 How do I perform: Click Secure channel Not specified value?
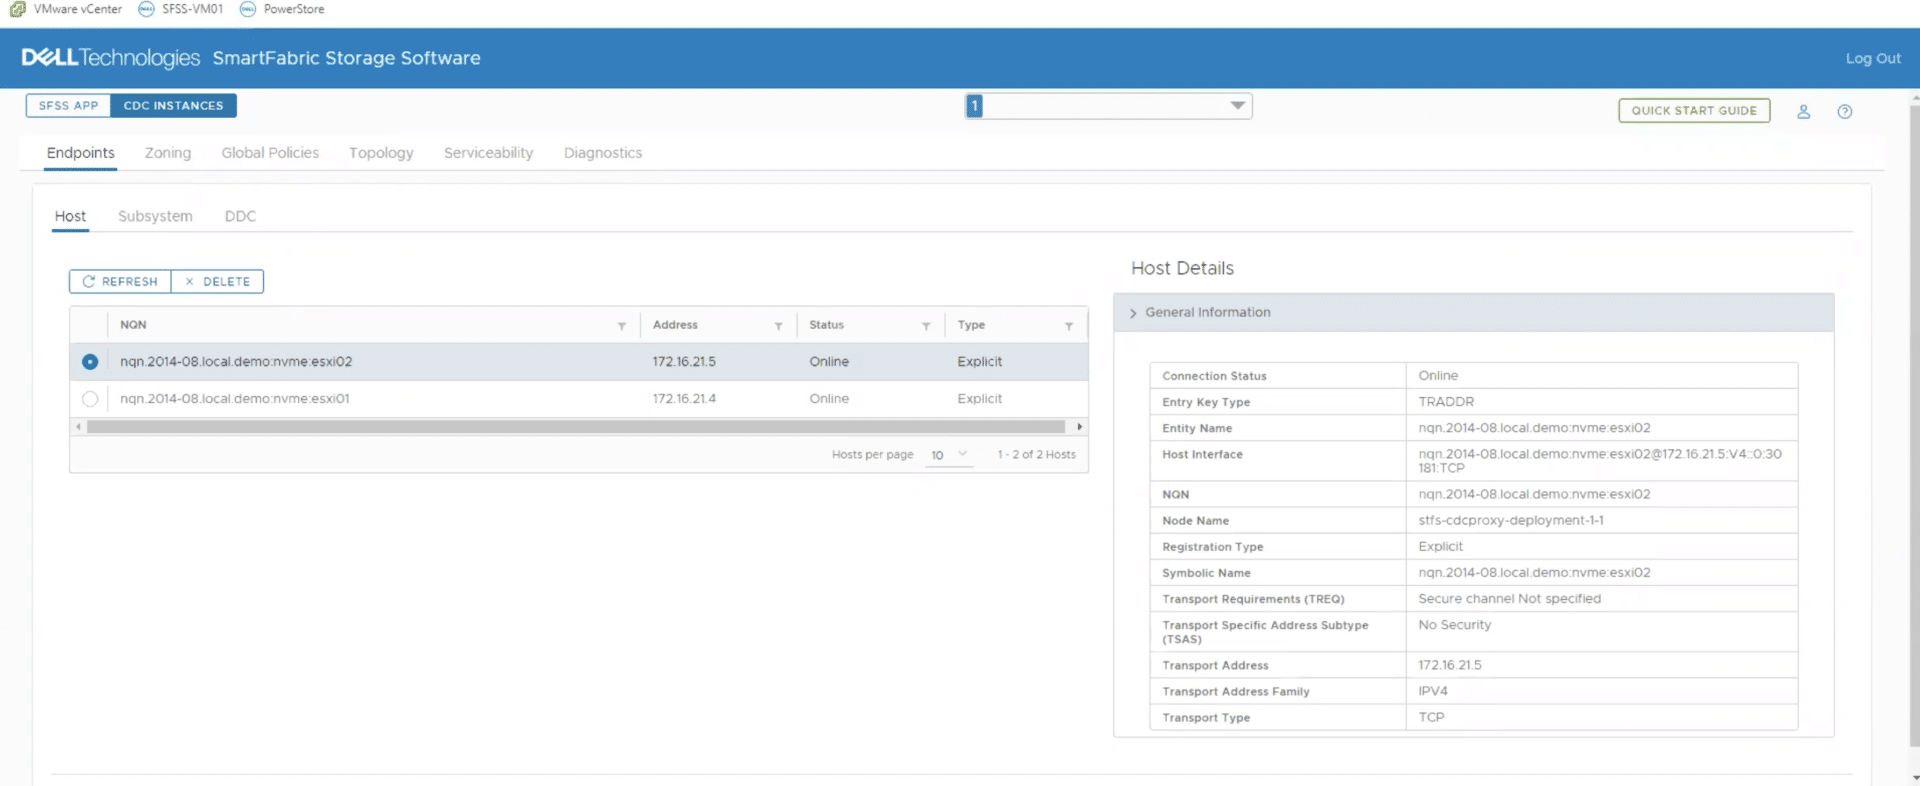click(x=1509, y=599)
